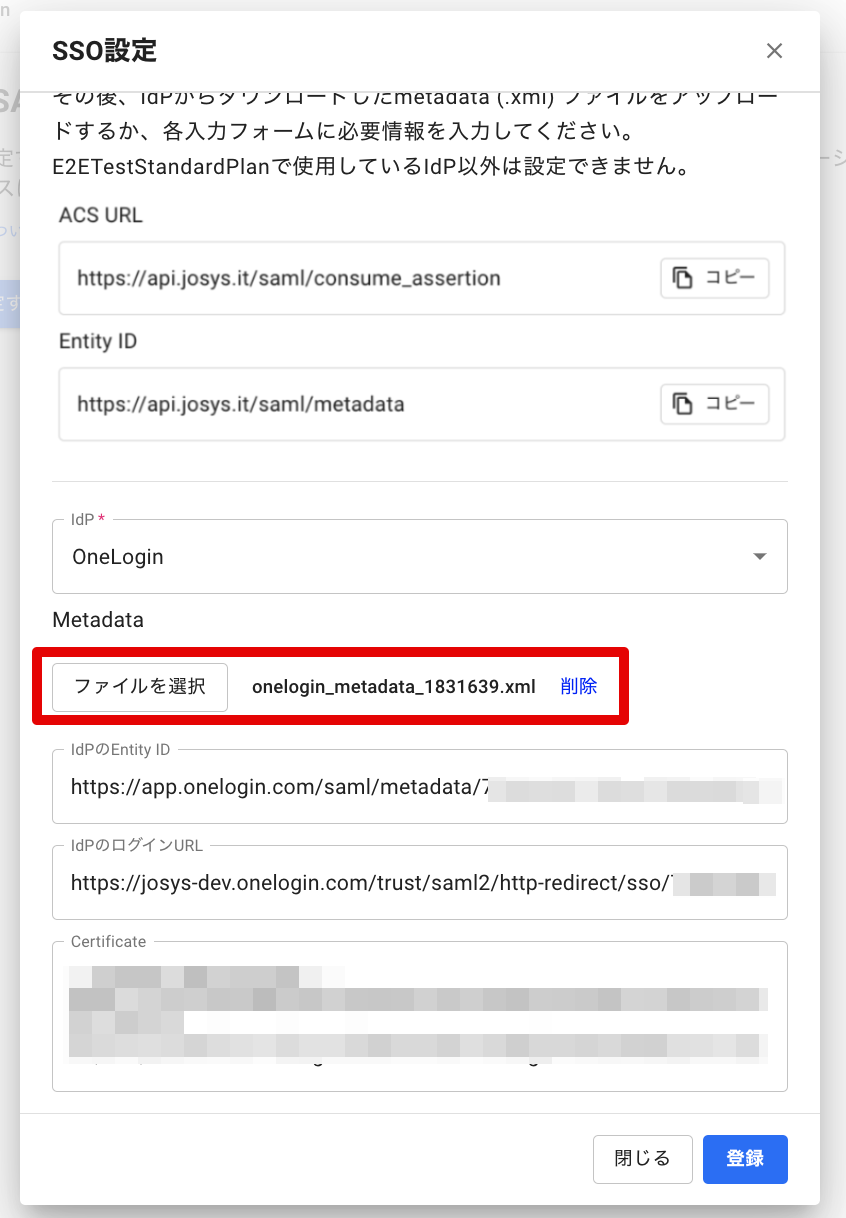Screen dimensions: 846x1218
Task: Click the Entity ID saml/metadata URL text
Action: coord(241,404)
